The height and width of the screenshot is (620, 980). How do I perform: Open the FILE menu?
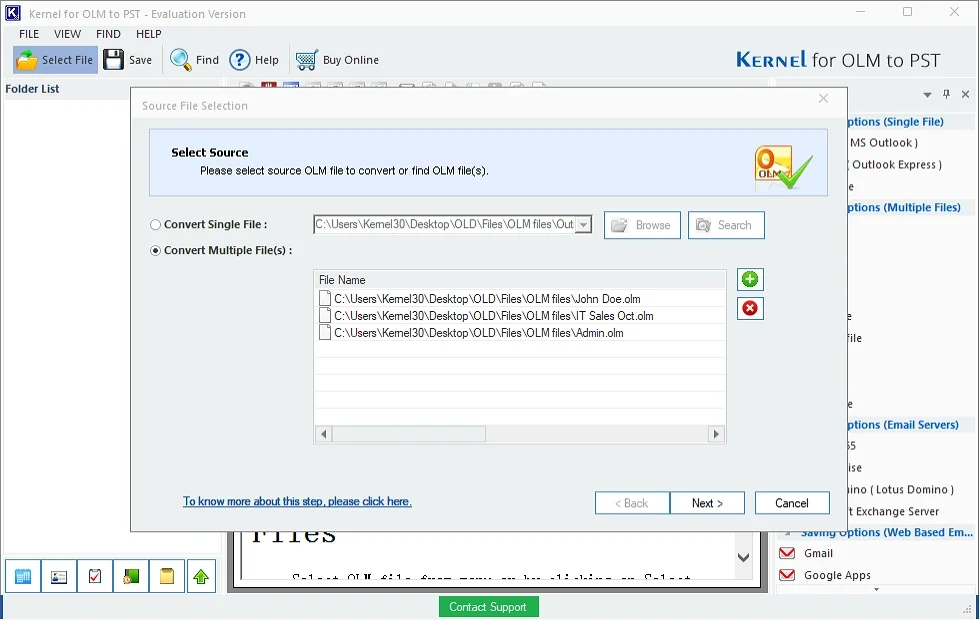29,34
